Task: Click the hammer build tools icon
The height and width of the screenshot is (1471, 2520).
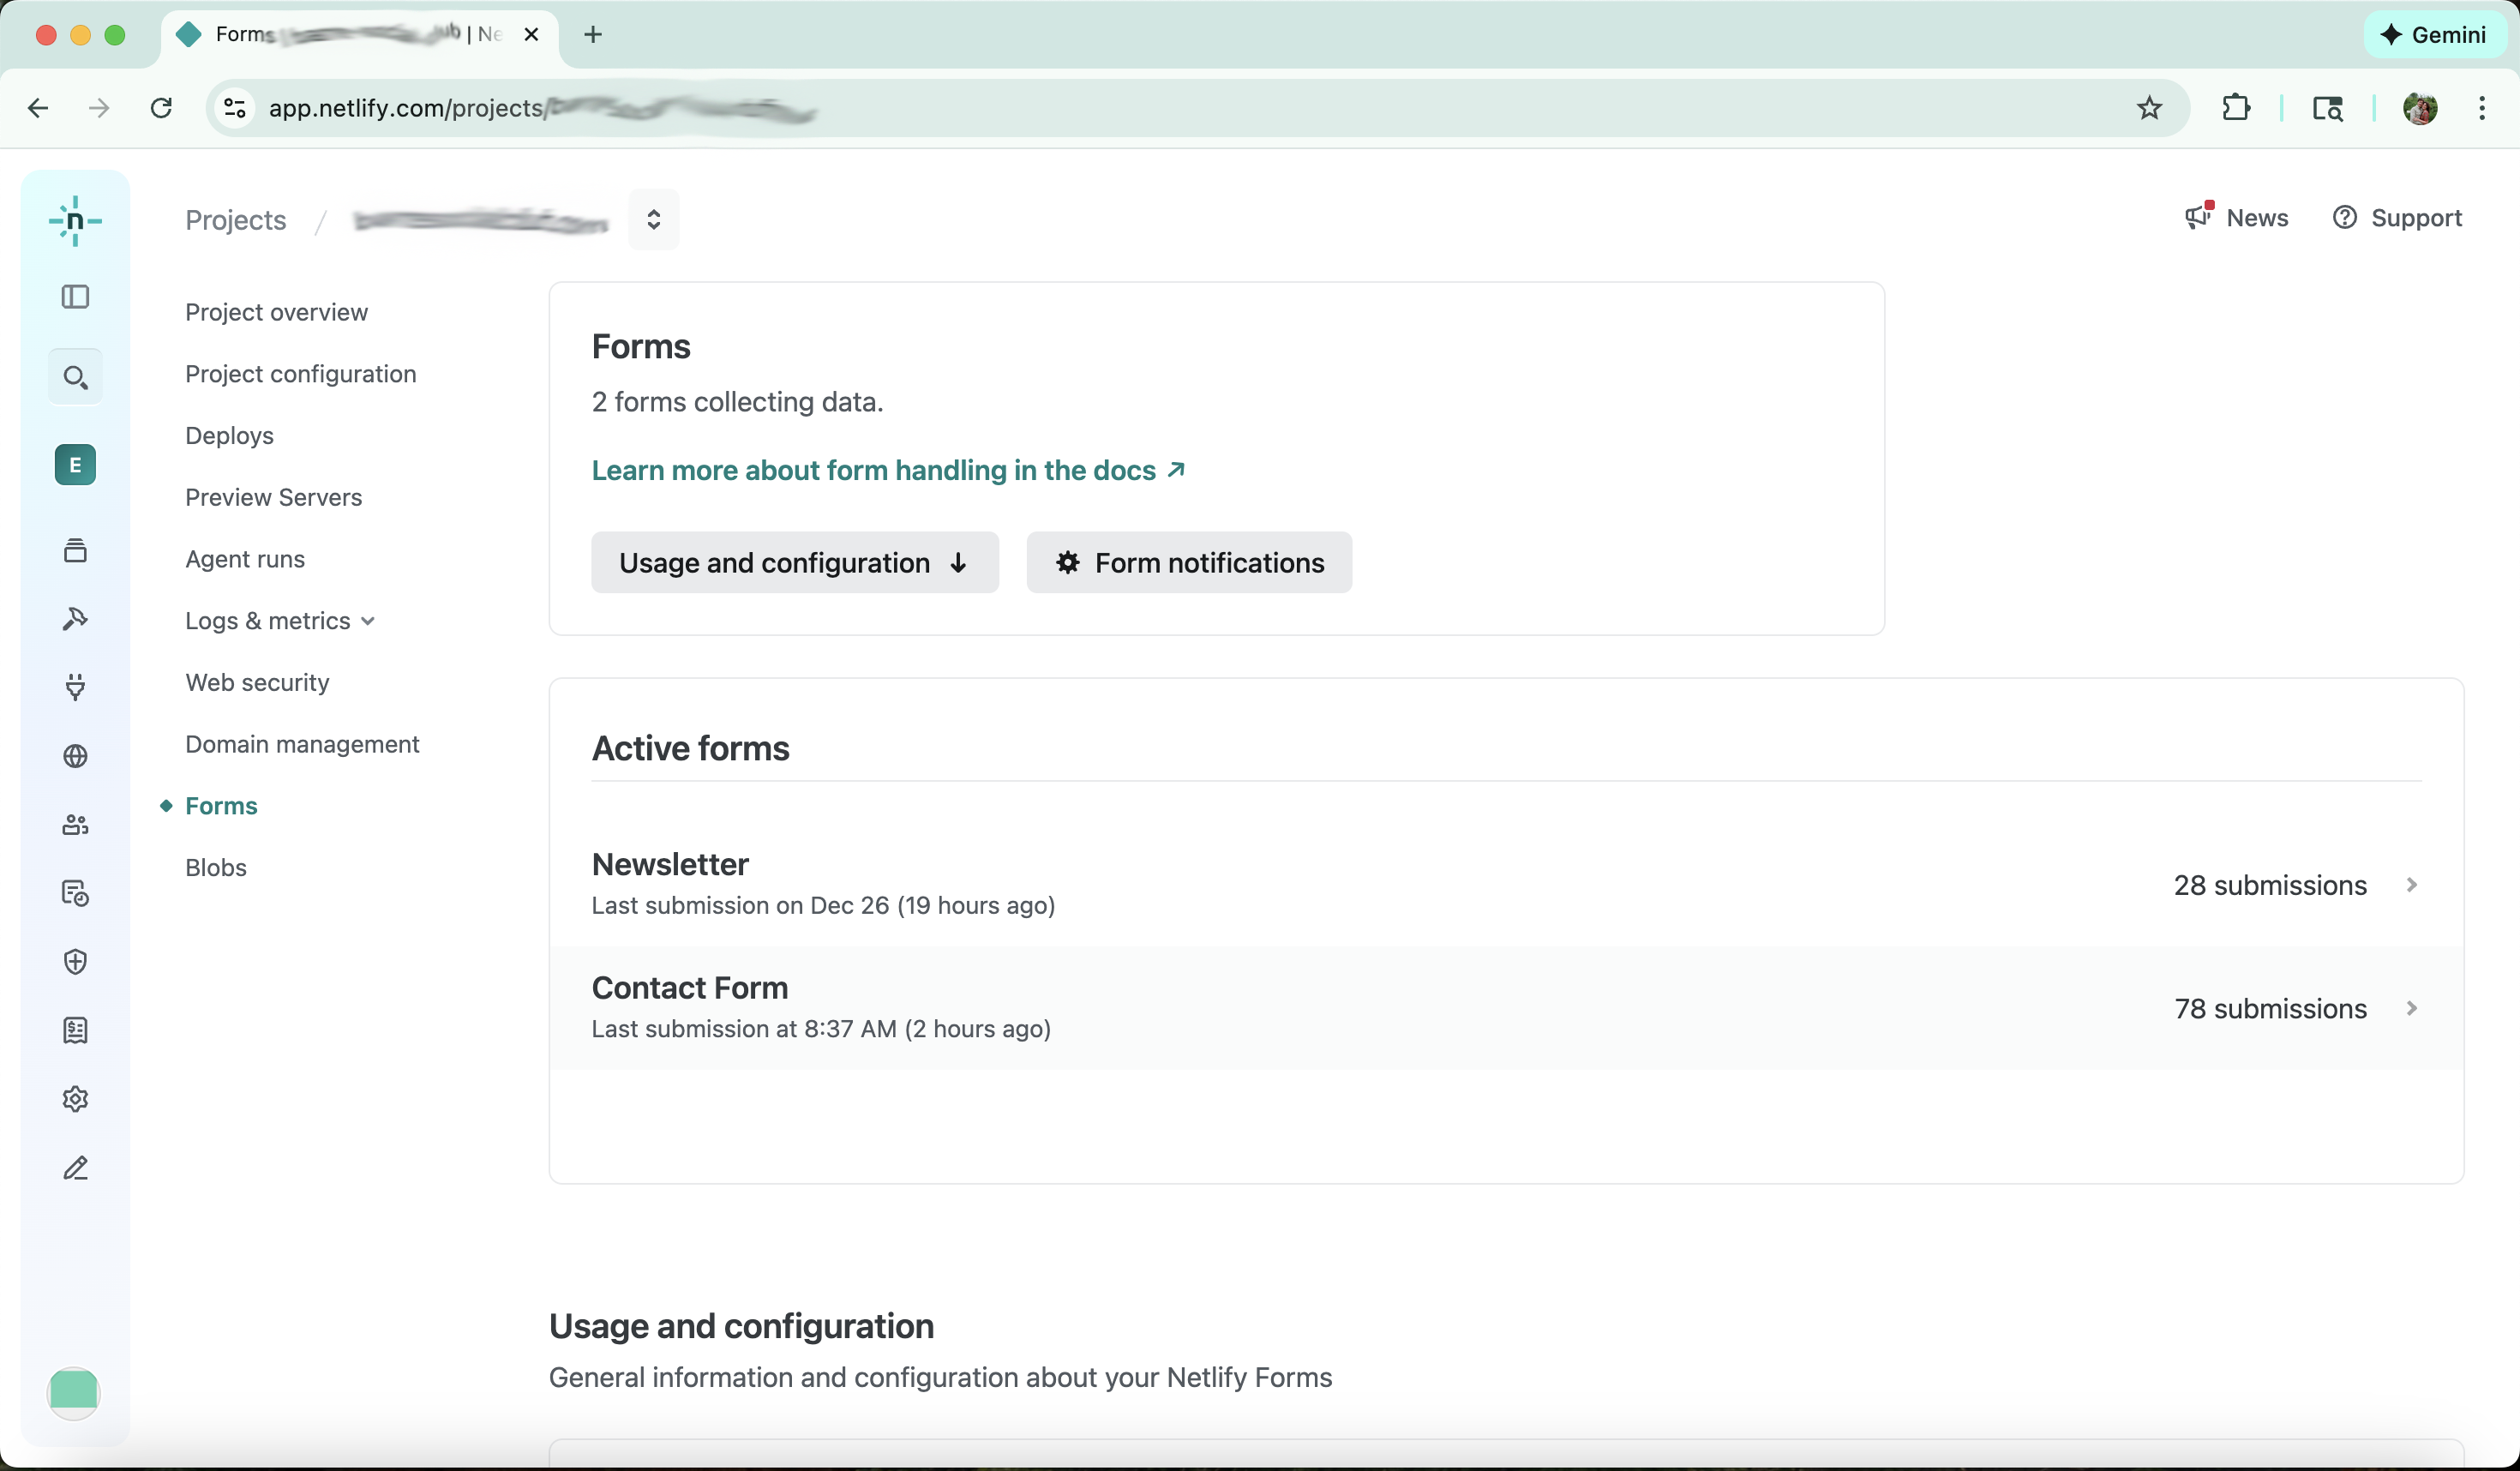Action: tap(76, 618)
